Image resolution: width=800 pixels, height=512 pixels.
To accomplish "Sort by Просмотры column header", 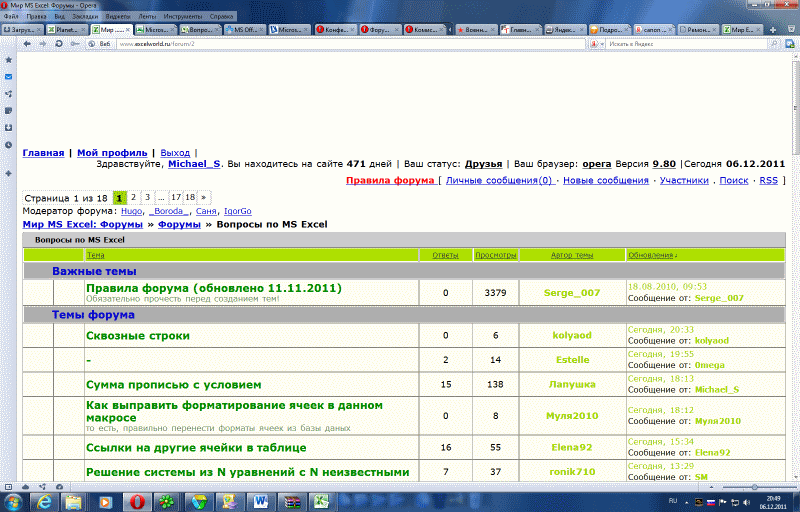I will click(495, 255).
